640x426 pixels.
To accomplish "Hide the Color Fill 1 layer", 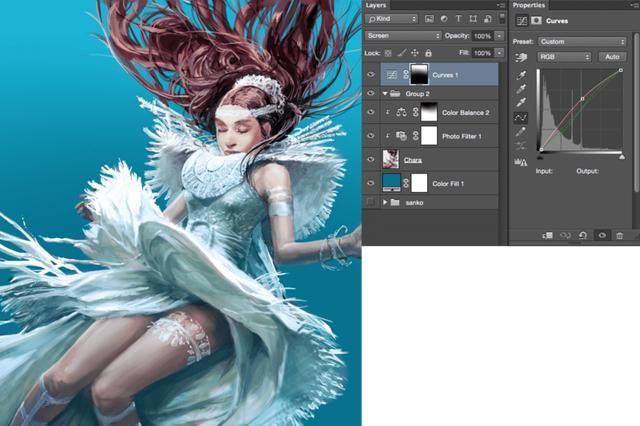I will pyautogui.click(x=371, y=183).
